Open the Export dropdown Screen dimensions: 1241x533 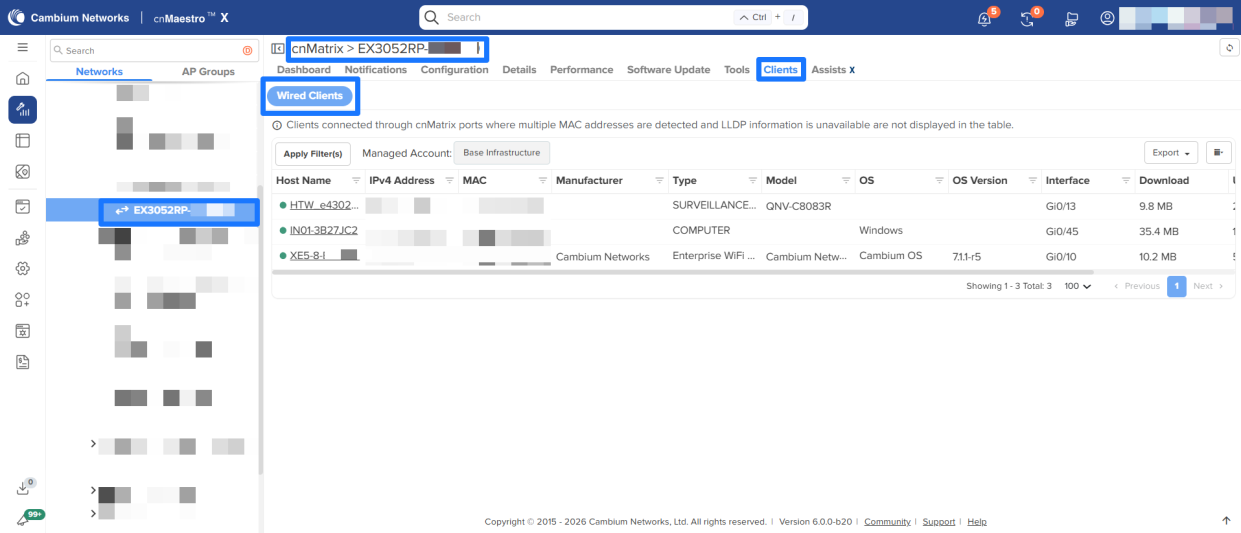click(x=1171, y=153)
